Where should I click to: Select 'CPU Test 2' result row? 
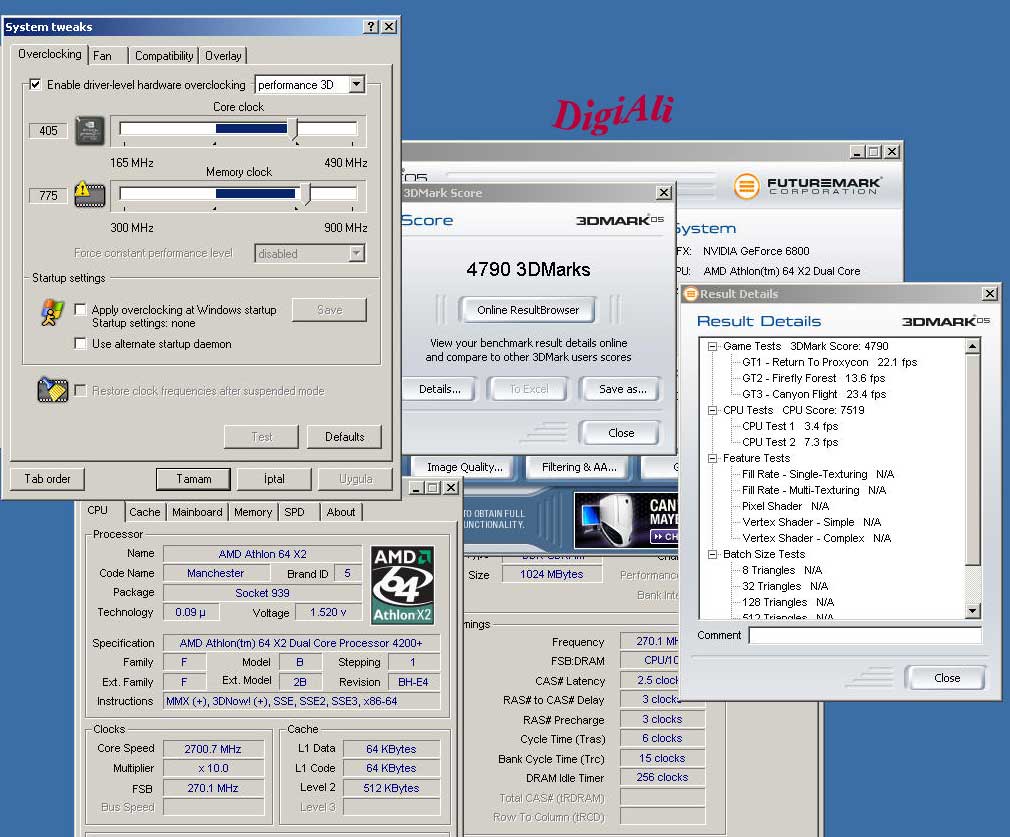(790, 442)
